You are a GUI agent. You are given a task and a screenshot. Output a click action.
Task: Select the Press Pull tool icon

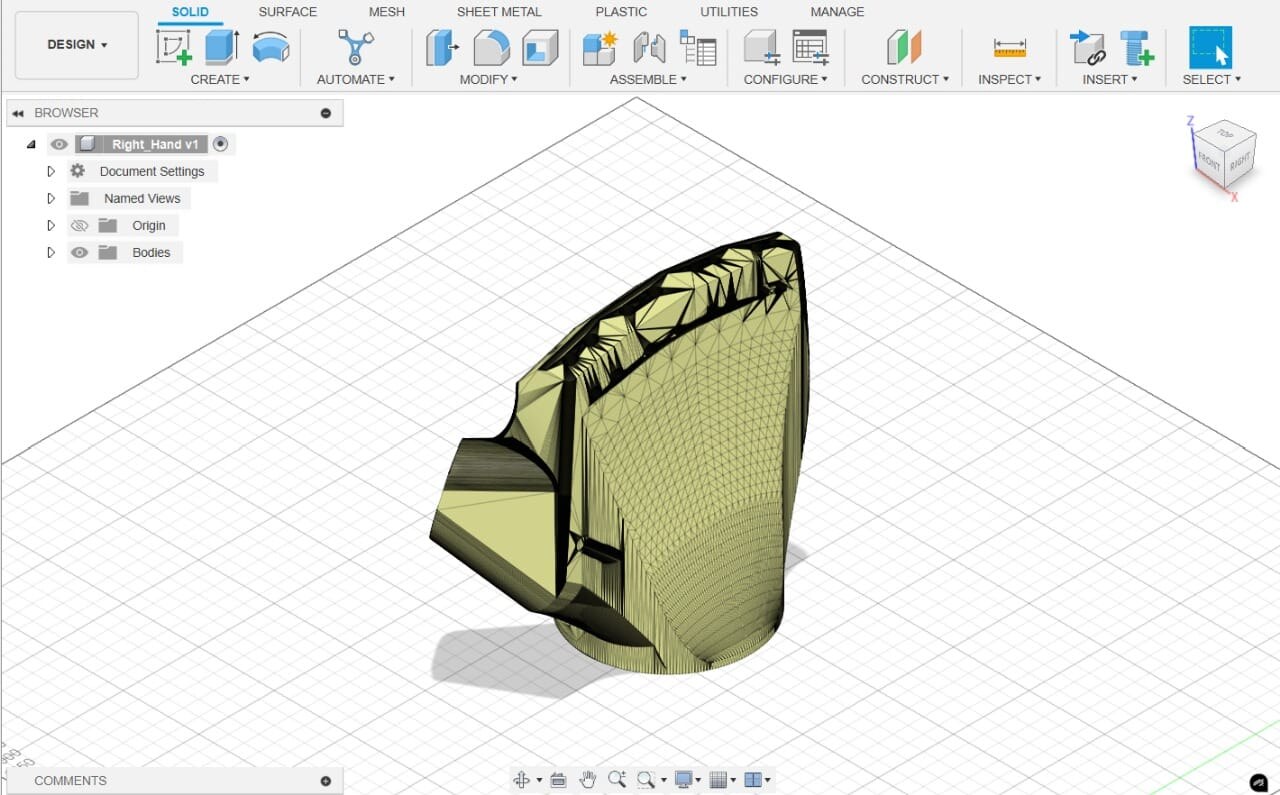coord(442,47)
